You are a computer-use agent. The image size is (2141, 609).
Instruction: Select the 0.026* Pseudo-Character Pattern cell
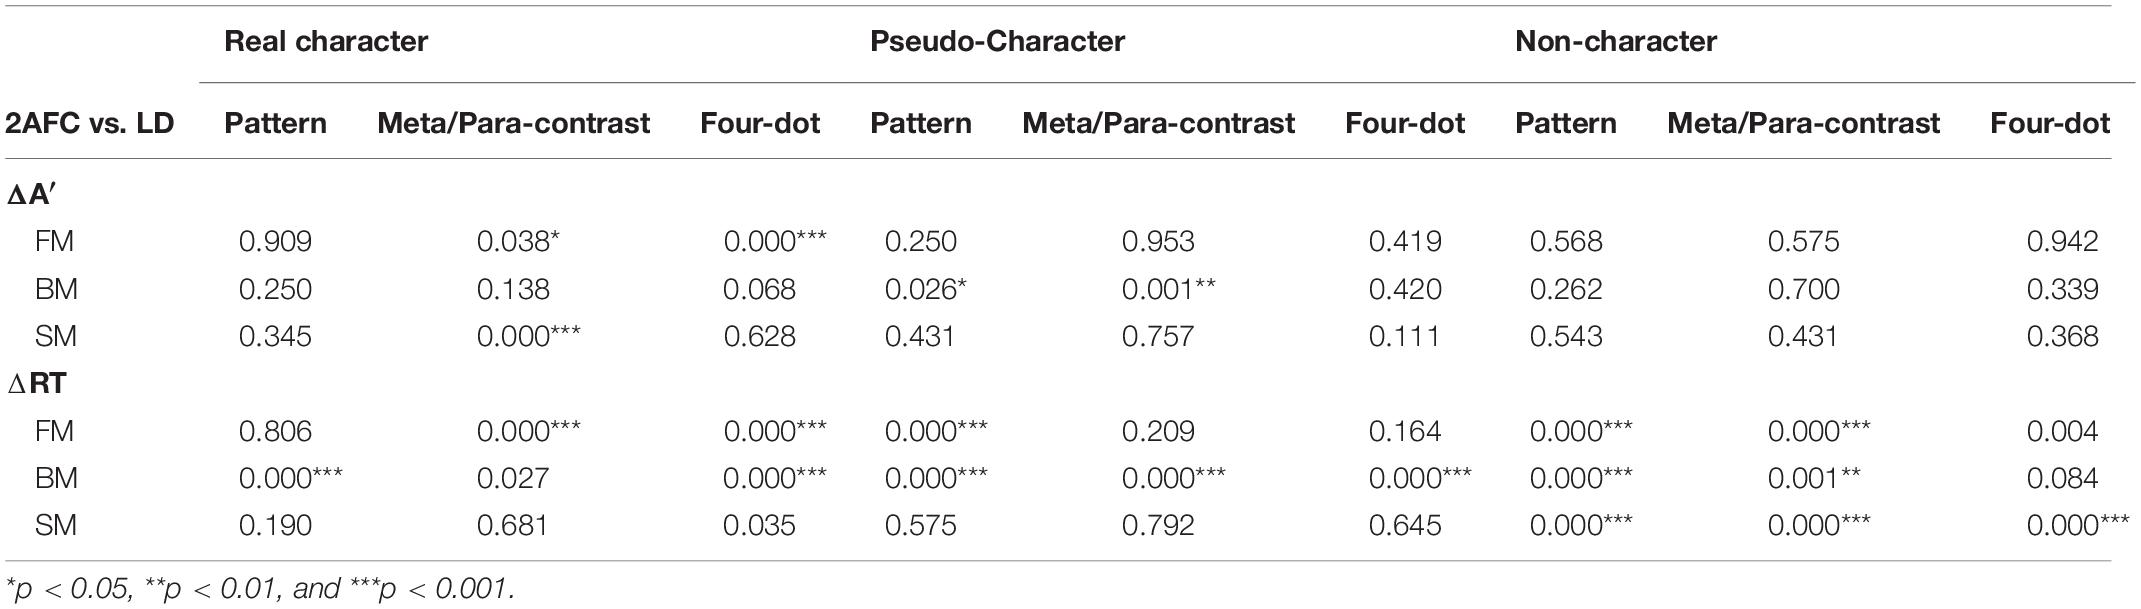(x=925, y=290)
